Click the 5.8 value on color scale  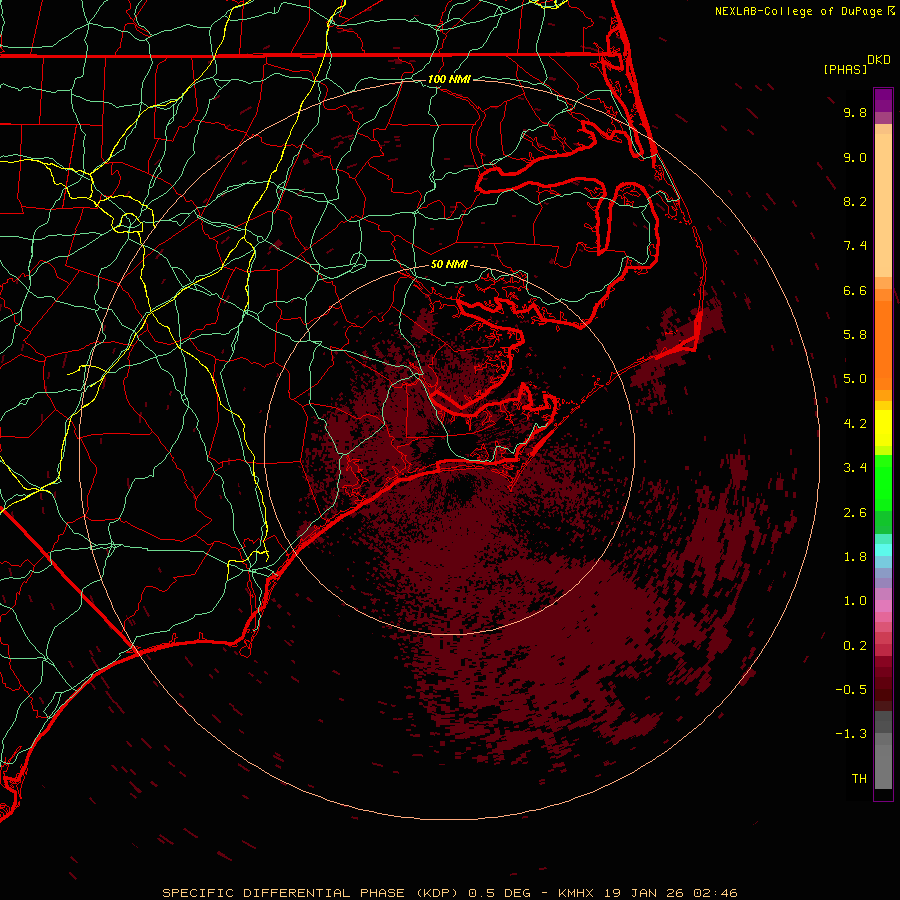click(x=855, y=335)
